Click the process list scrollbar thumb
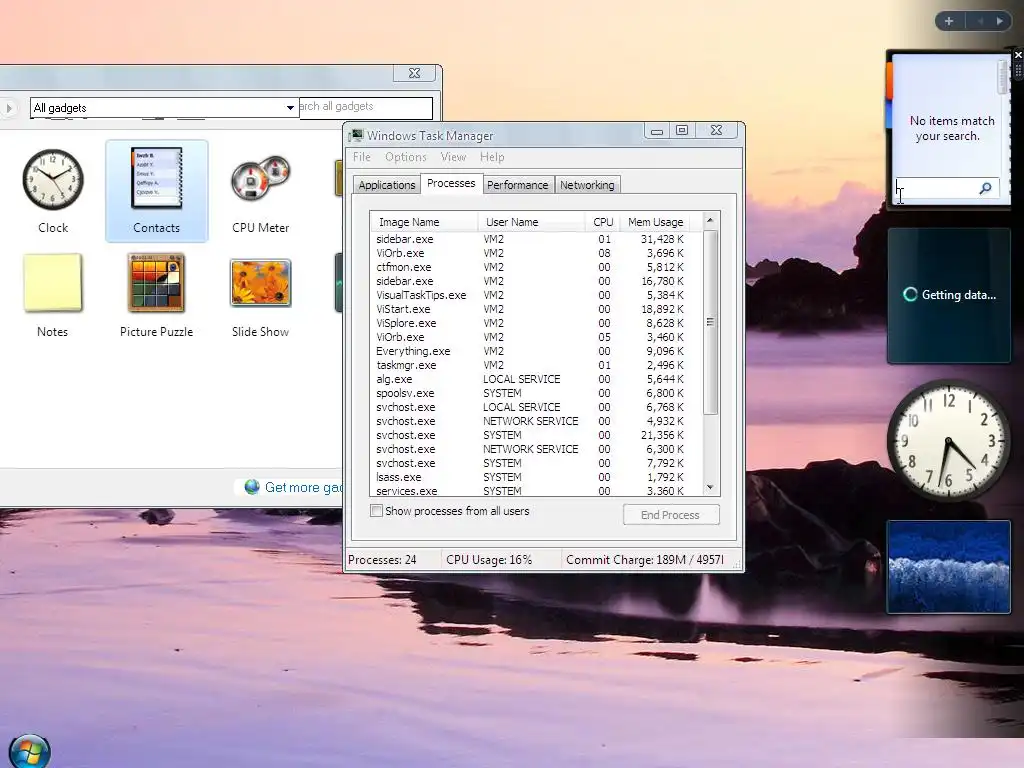Screen dimensions: 1024x768 point(711,322)
